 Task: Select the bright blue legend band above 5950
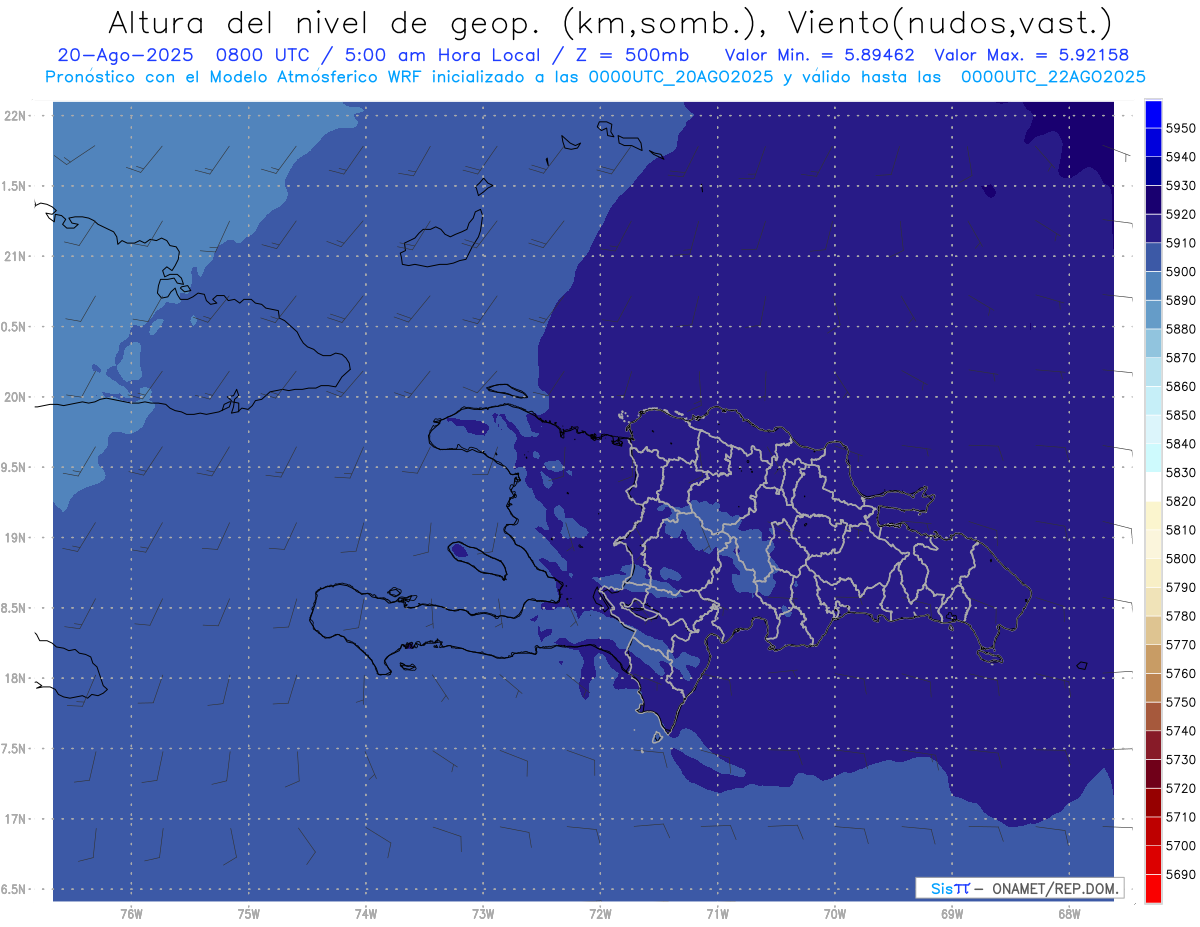pos(1153,114)
